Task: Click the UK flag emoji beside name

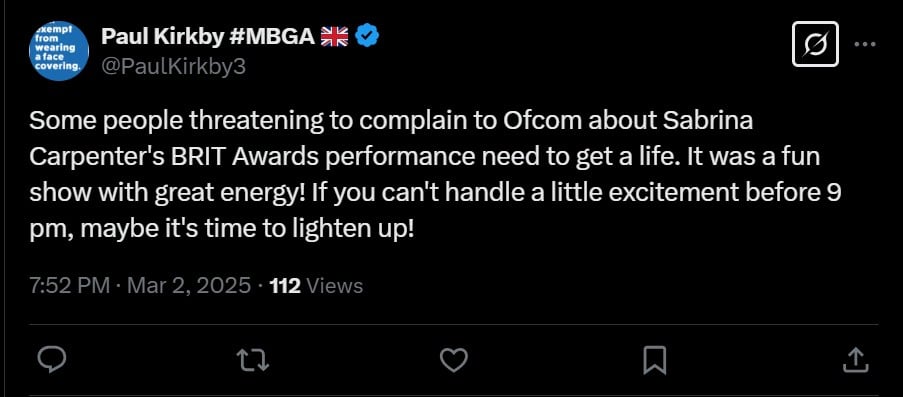Action: point(335,37)
